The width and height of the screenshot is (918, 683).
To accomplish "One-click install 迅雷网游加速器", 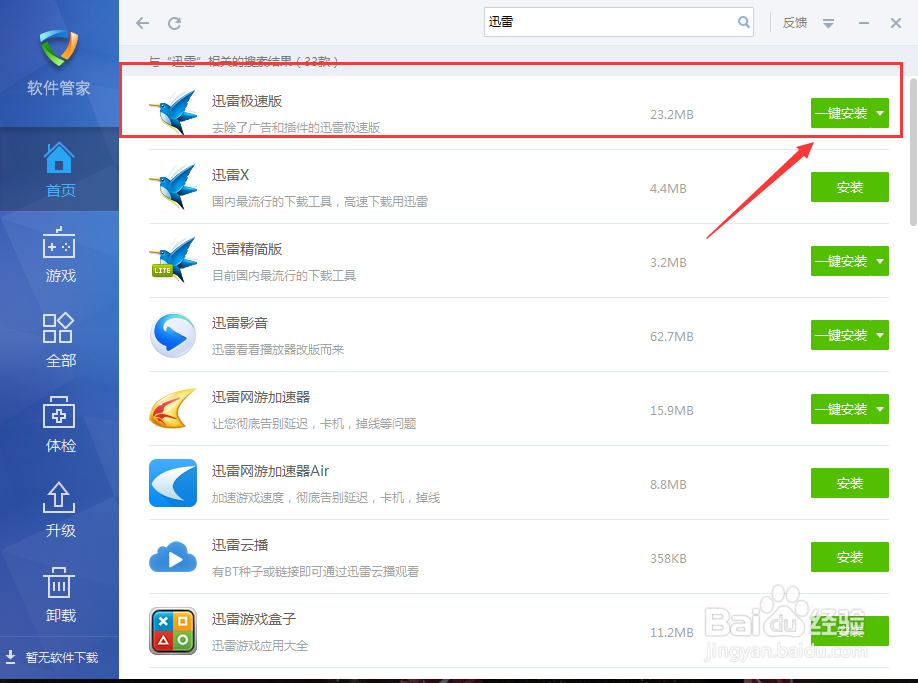I will (x=841, y=409).
